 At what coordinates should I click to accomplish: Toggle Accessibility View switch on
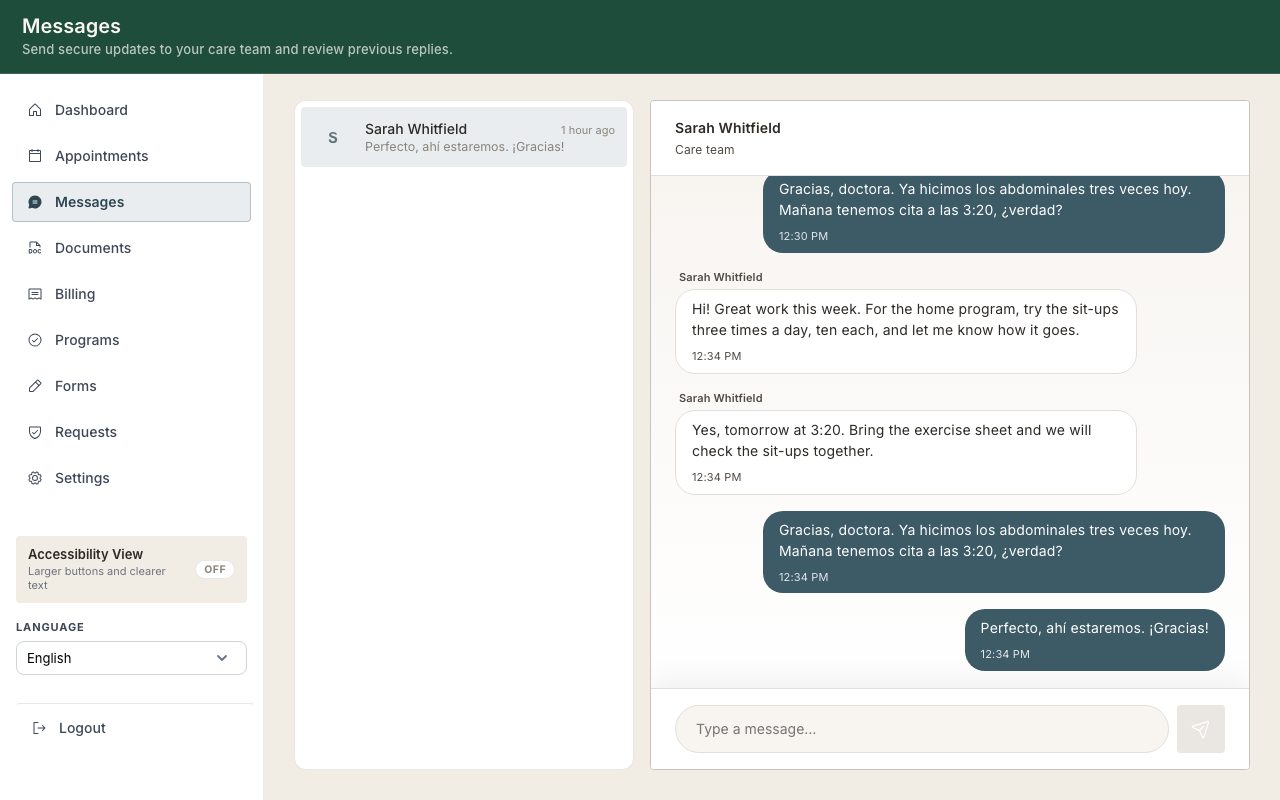point(215,569)
